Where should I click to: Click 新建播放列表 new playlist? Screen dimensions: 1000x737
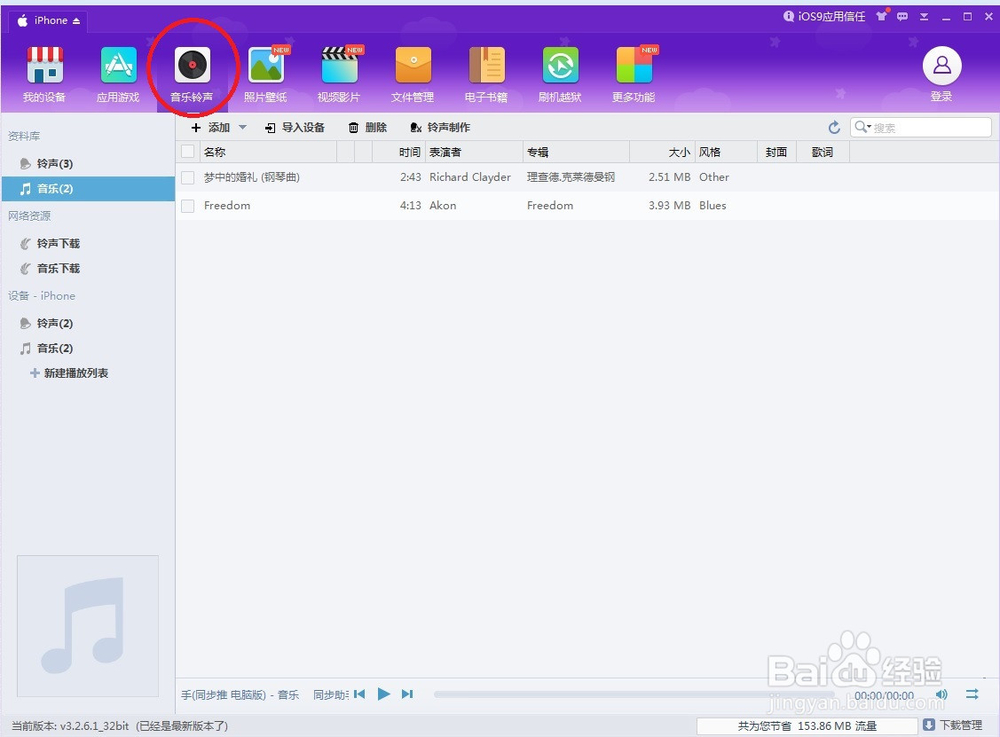point(70,373)
